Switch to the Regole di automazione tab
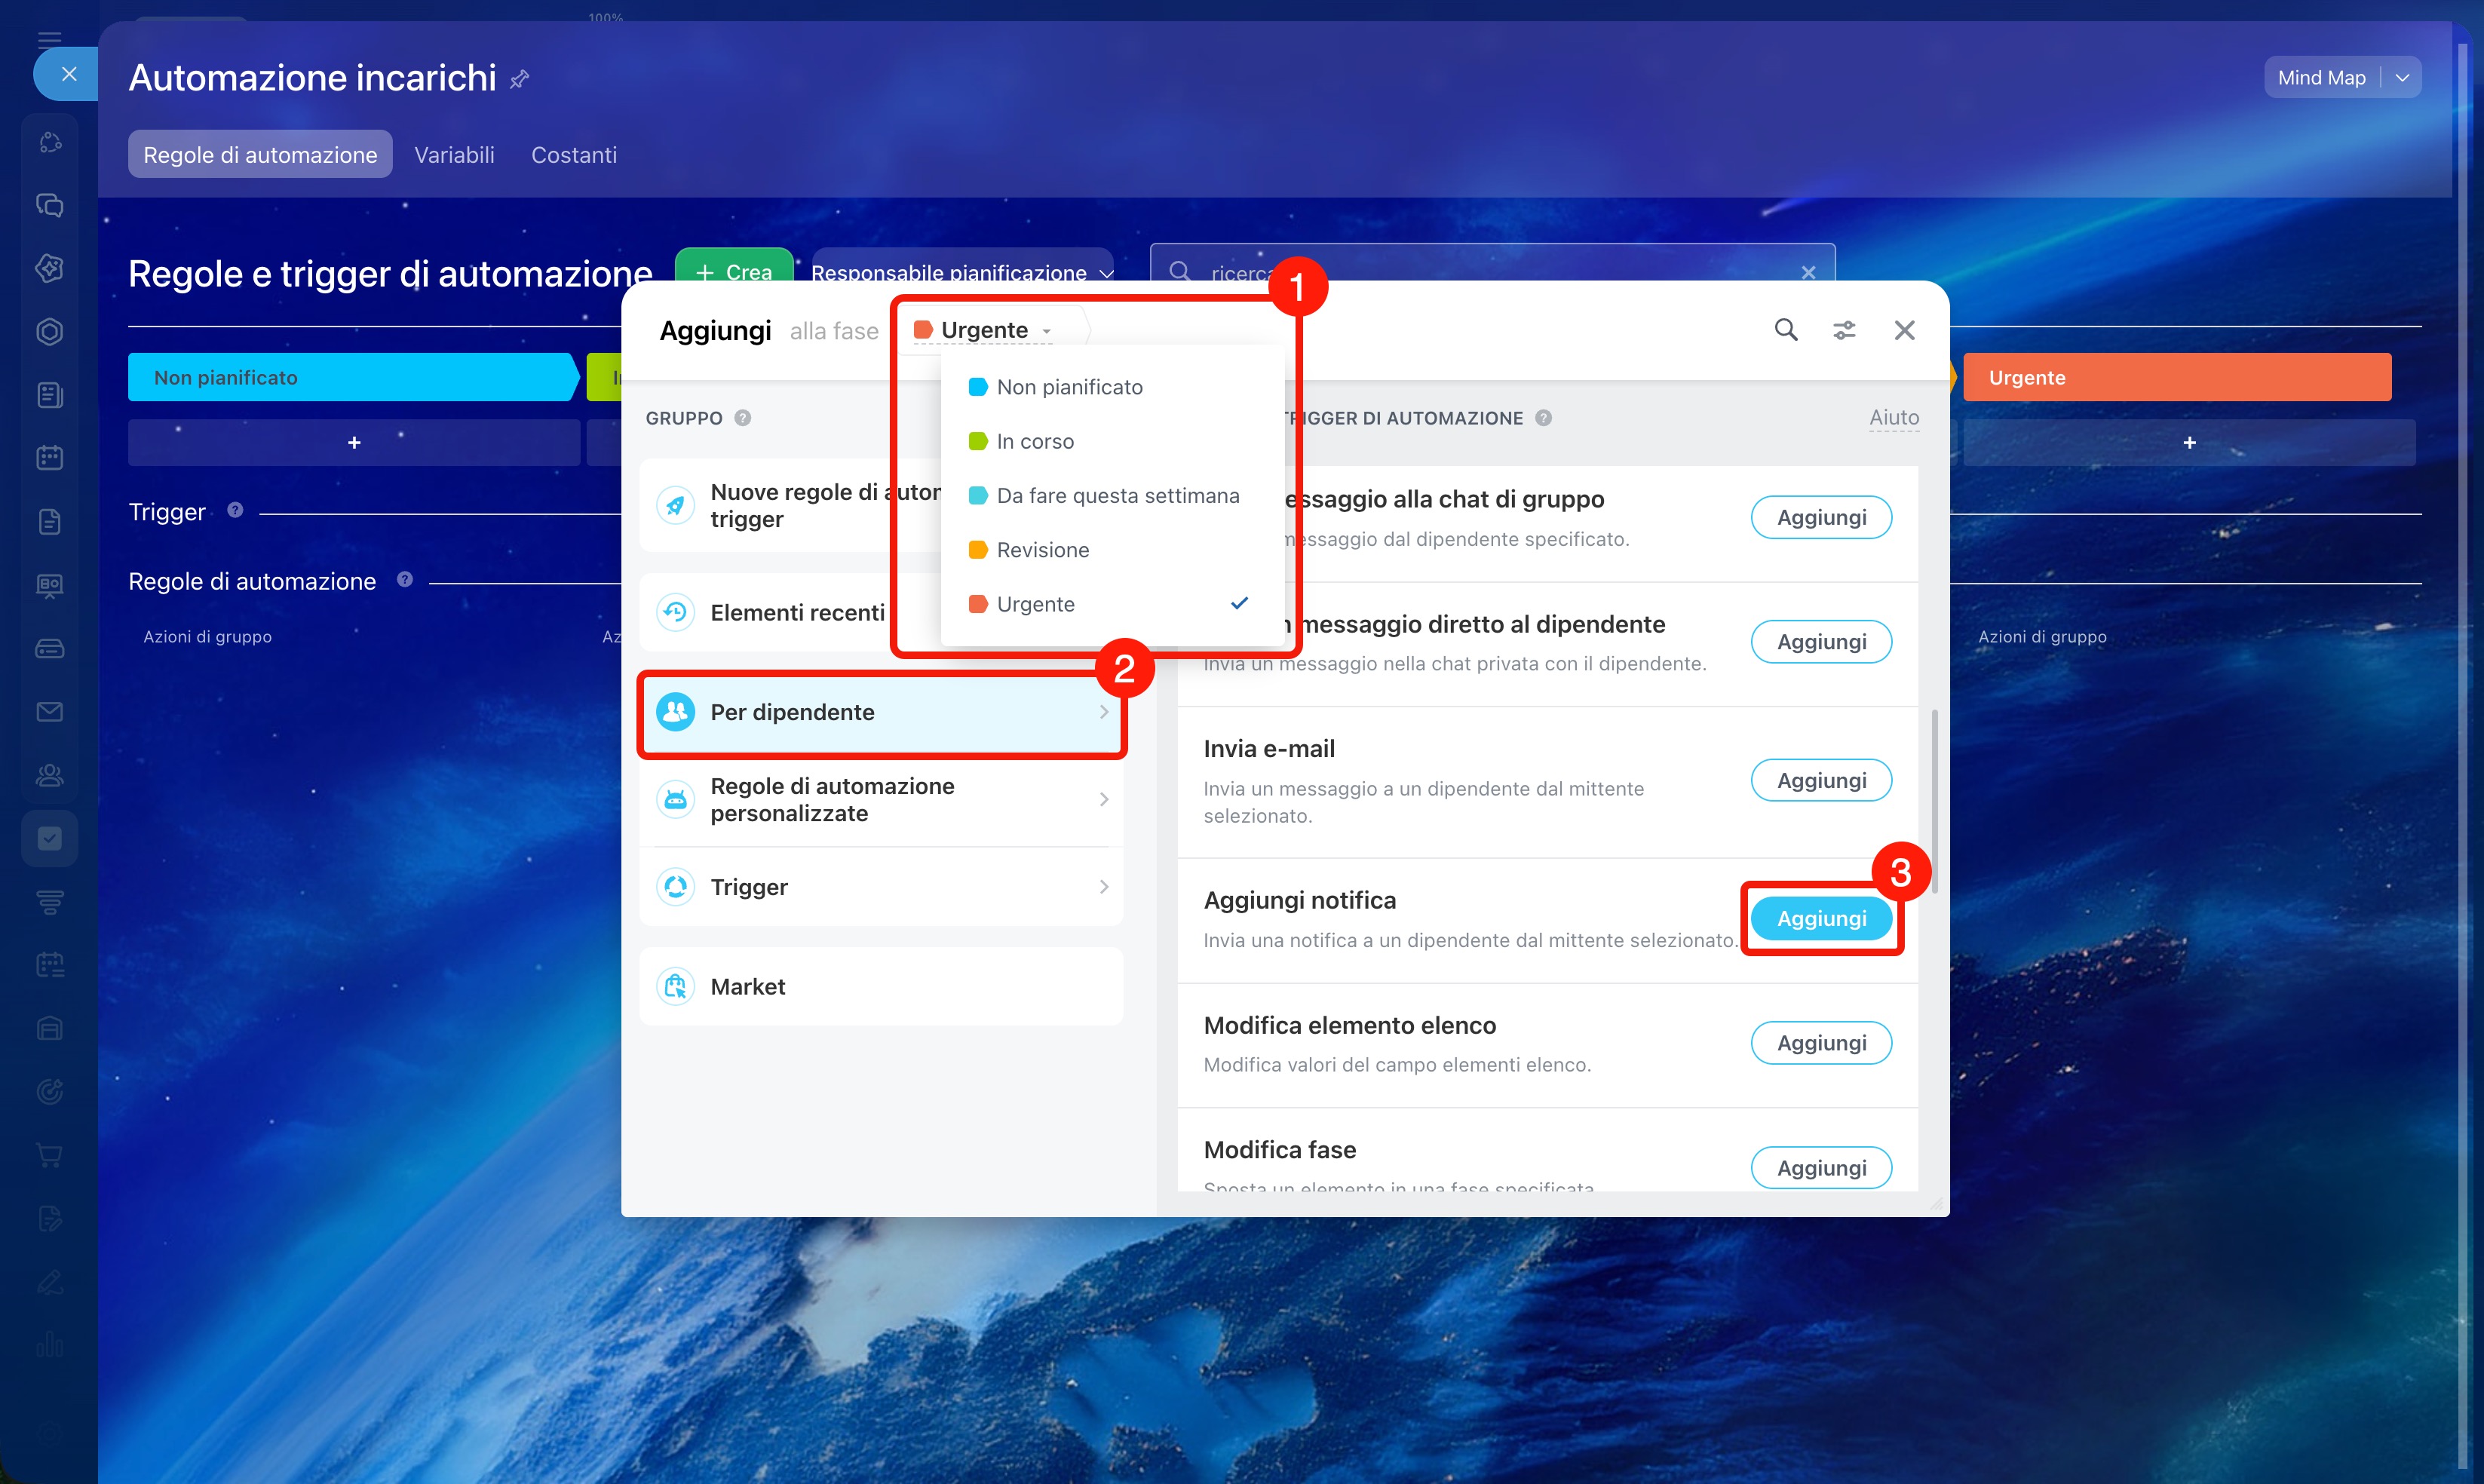This screenshot has width=2484, height=1484. pyautogui.click(x=260, y=154)
